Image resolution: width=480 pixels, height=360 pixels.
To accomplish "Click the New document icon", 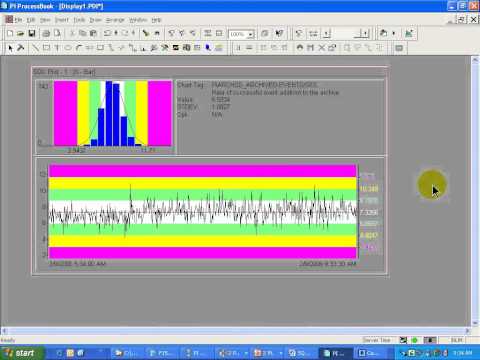I will [10, 33].
